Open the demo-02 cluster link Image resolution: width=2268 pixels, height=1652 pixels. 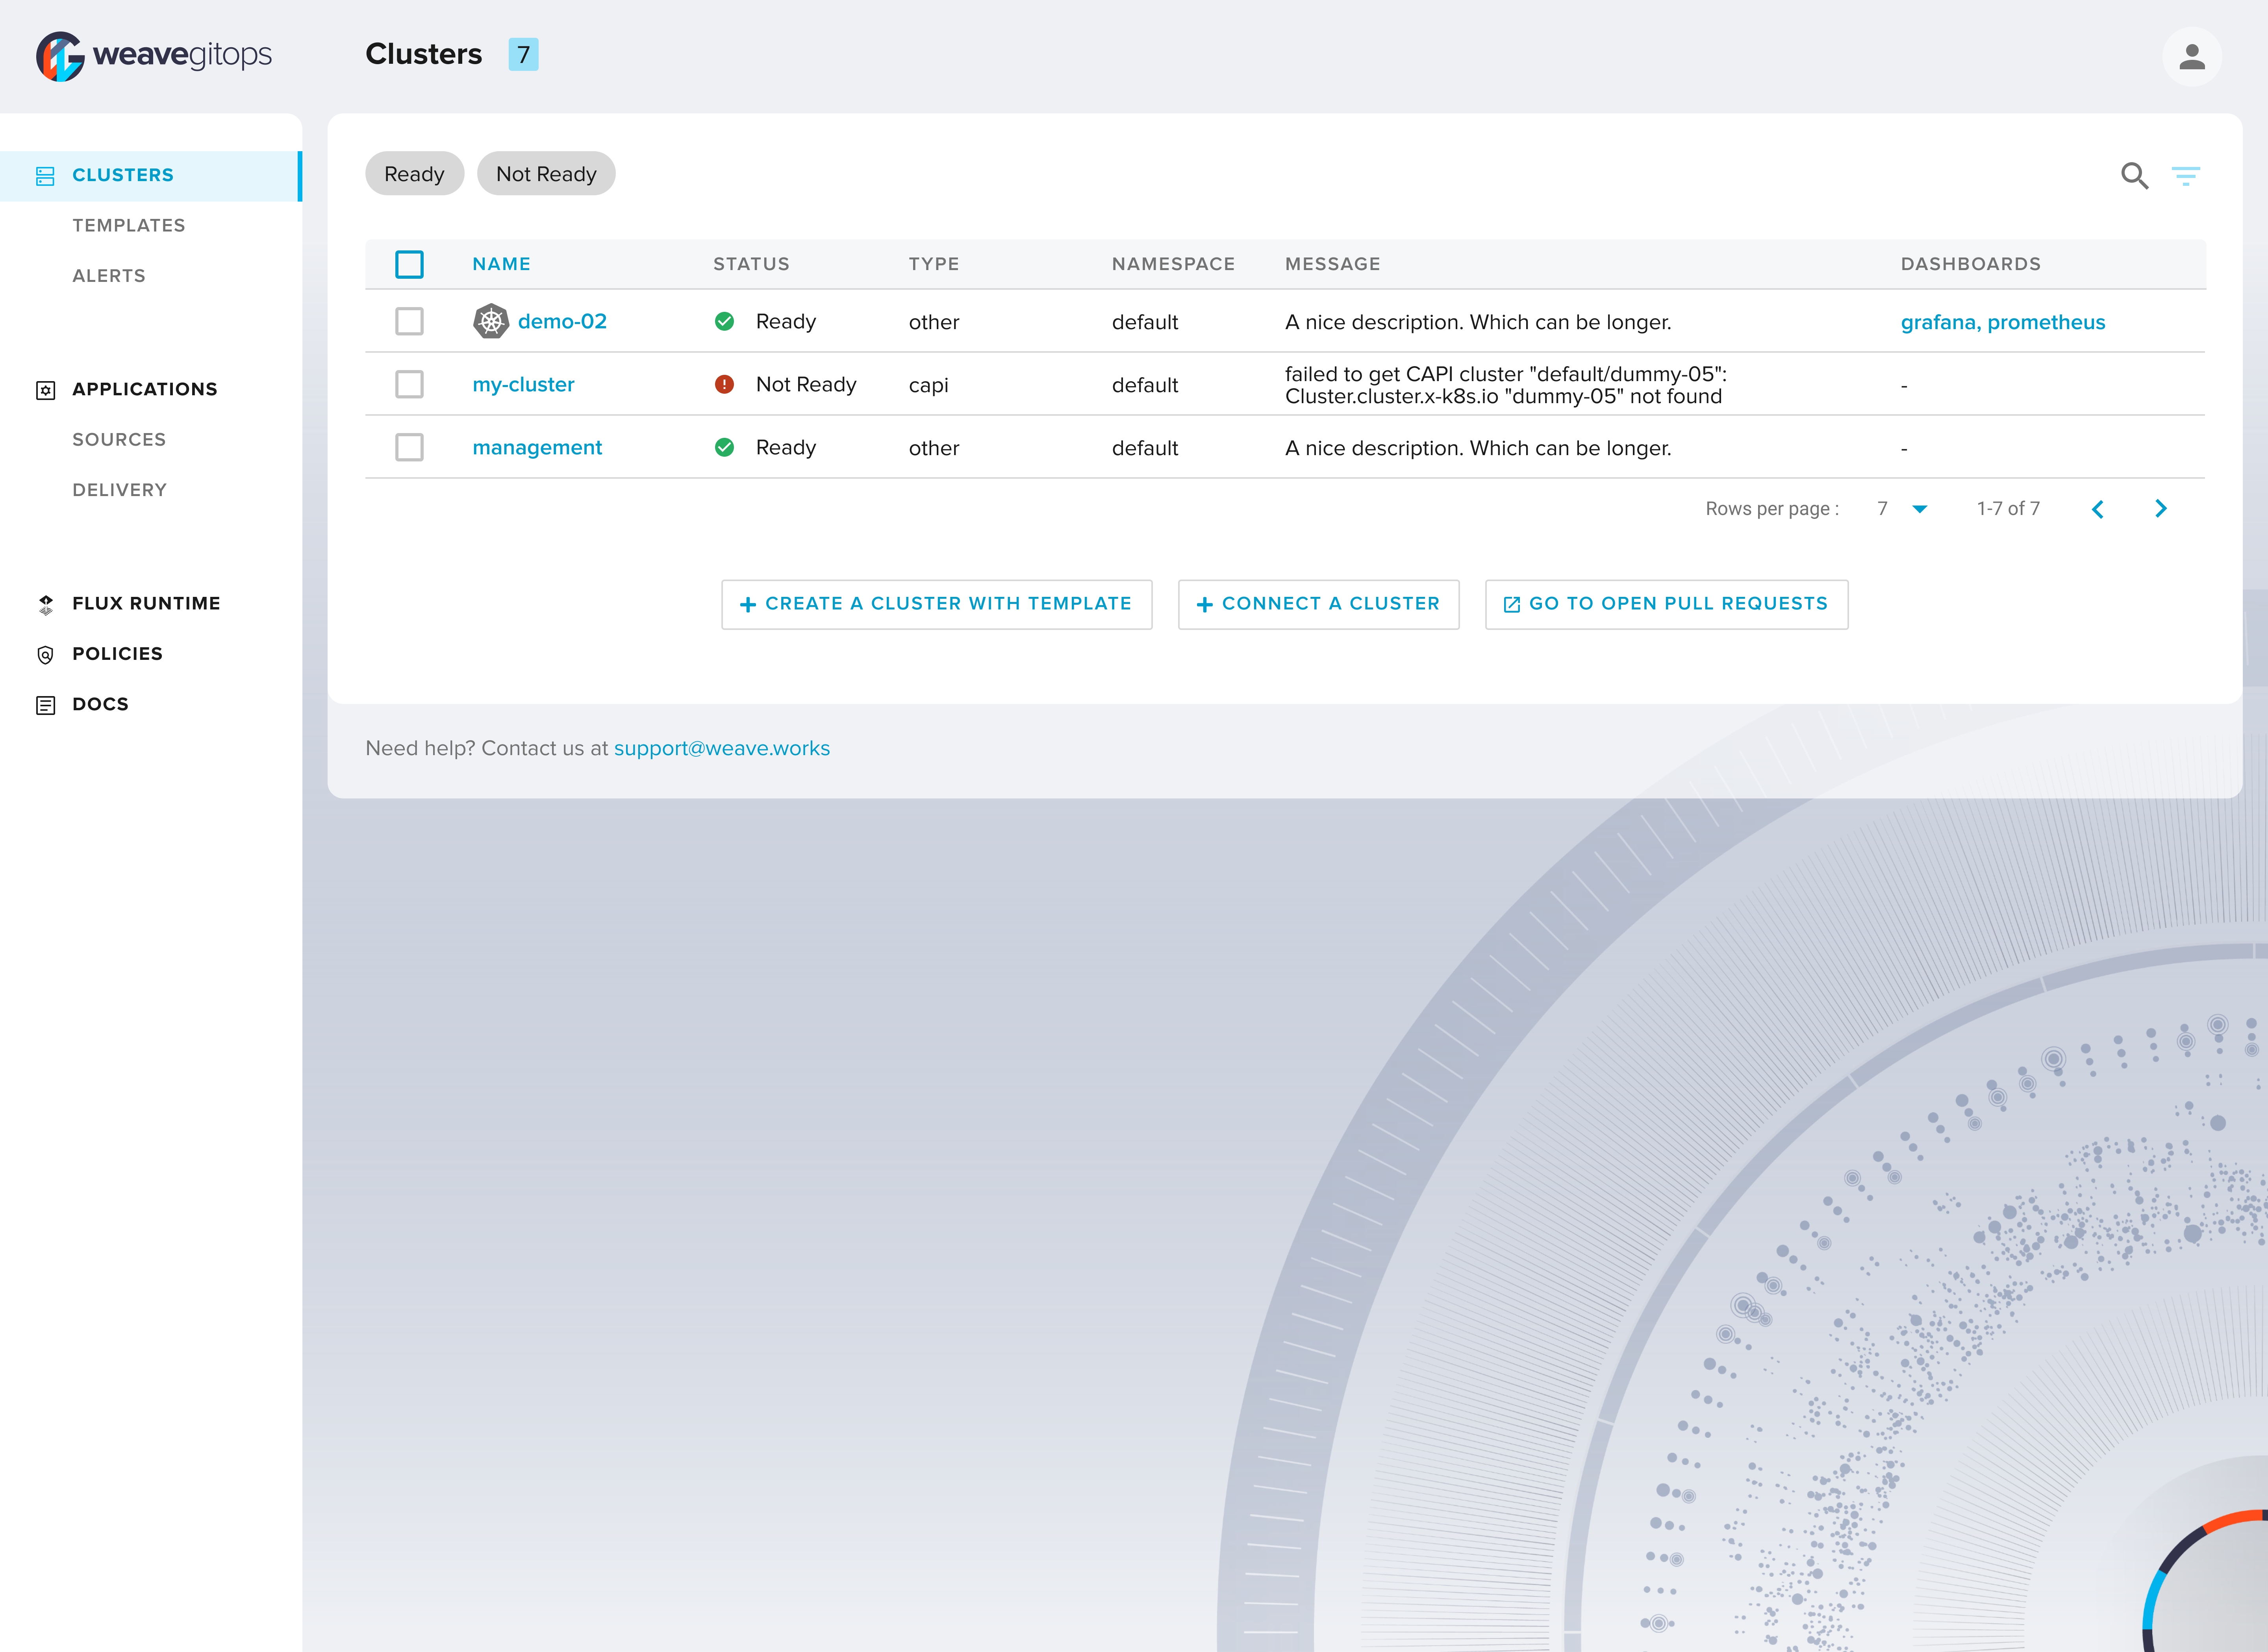click(562, 321)
